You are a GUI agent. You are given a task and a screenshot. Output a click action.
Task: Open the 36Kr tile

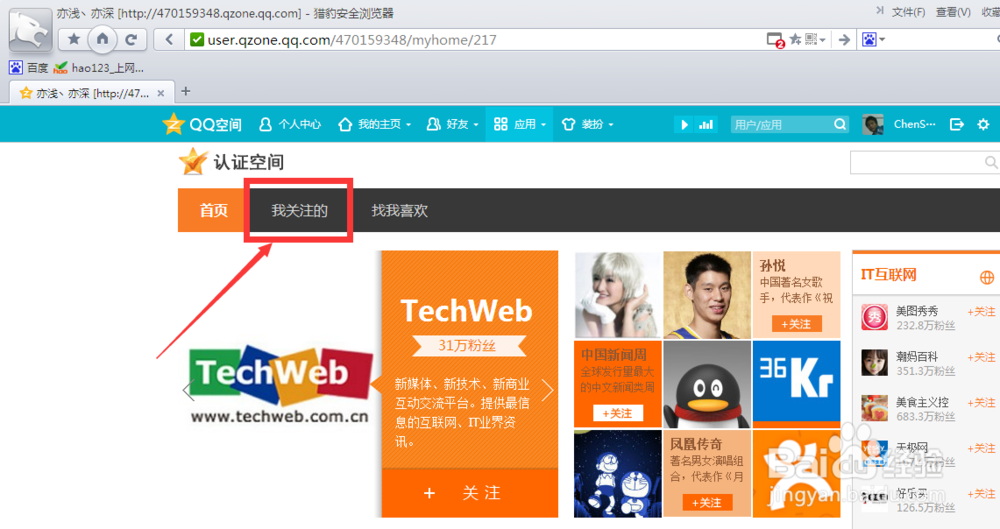(796, 382)
